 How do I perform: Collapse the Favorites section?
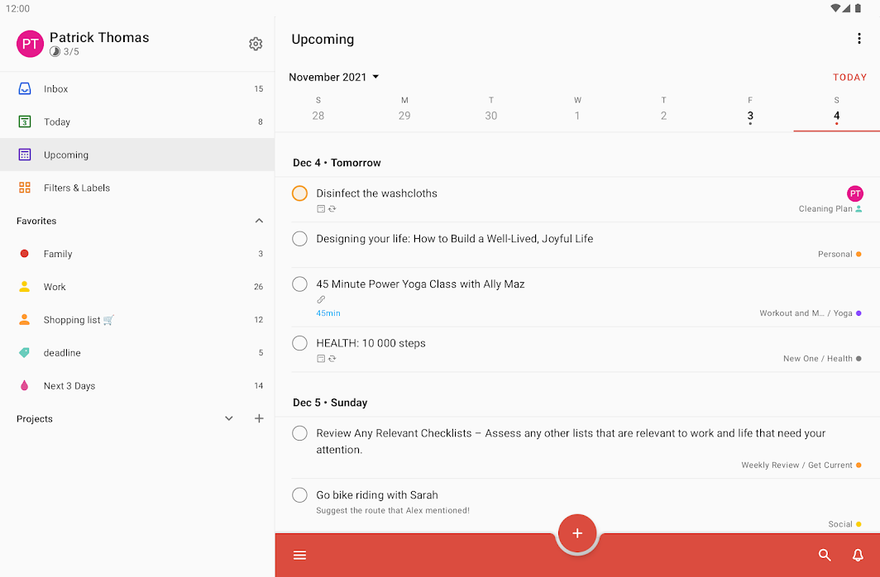259,221
